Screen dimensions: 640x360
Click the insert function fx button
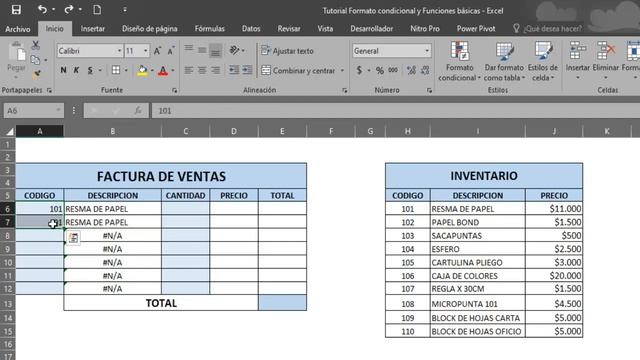pos(138,111)
